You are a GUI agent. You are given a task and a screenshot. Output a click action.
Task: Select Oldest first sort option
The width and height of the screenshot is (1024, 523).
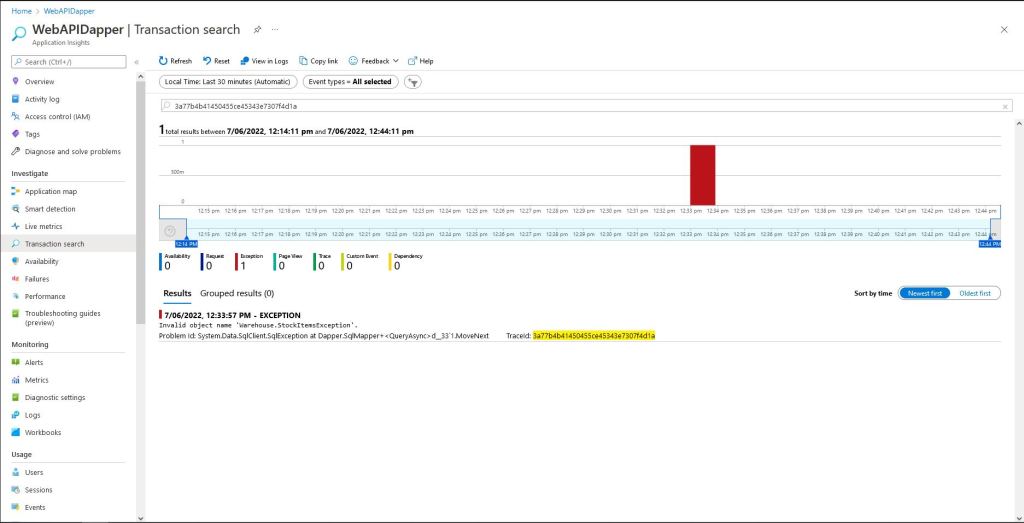975,293
